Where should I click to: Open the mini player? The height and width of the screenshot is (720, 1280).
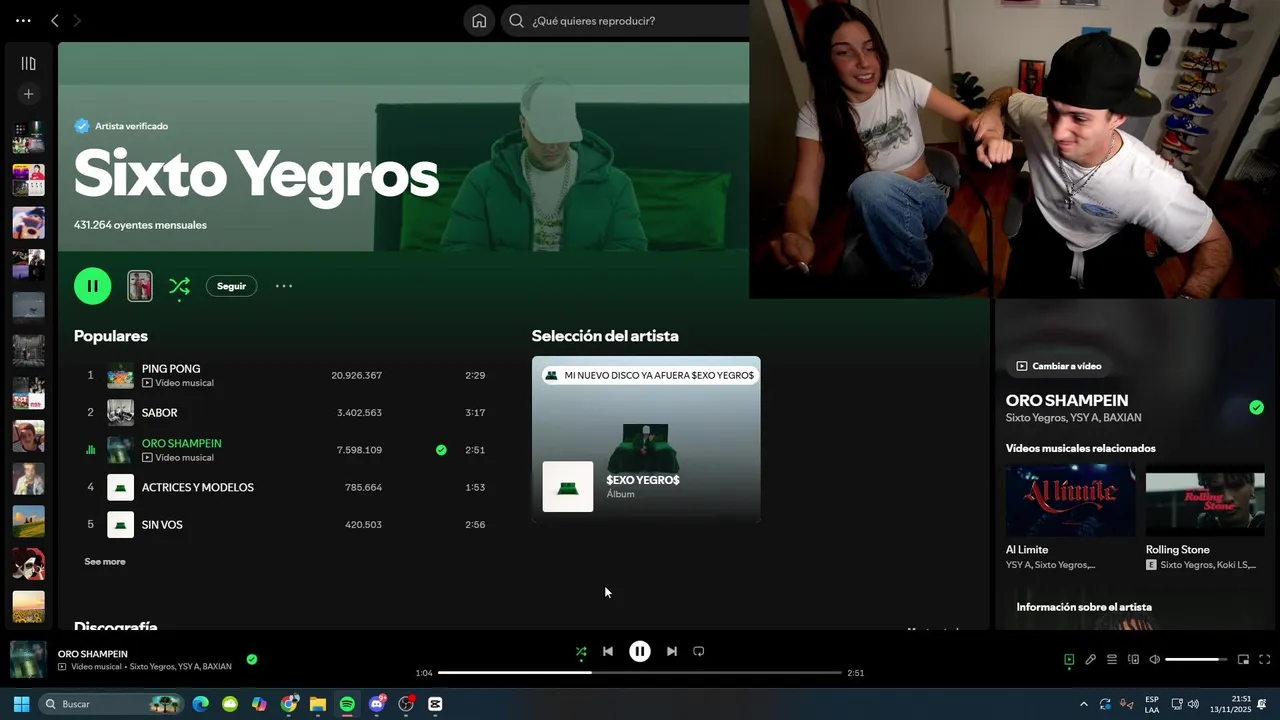point(1244,660)
